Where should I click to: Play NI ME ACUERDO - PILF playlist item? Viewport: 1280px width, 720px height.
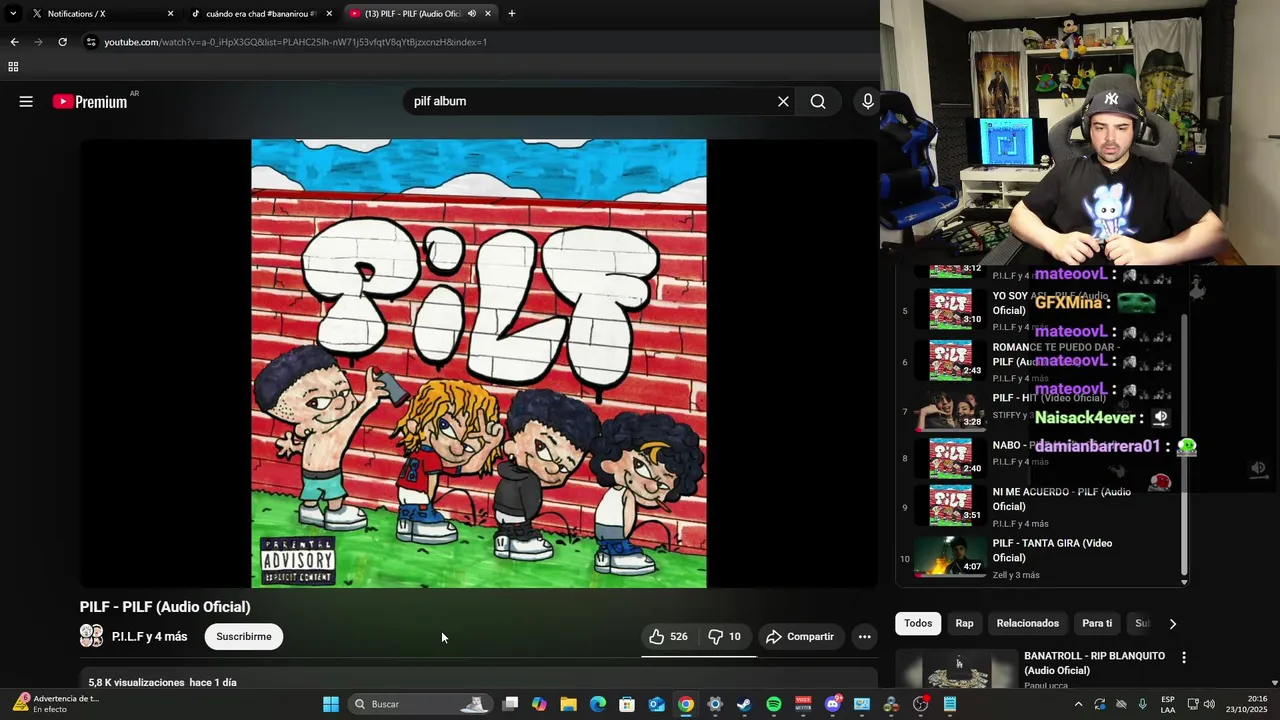pyautogui.click(x=1040, y=506)
